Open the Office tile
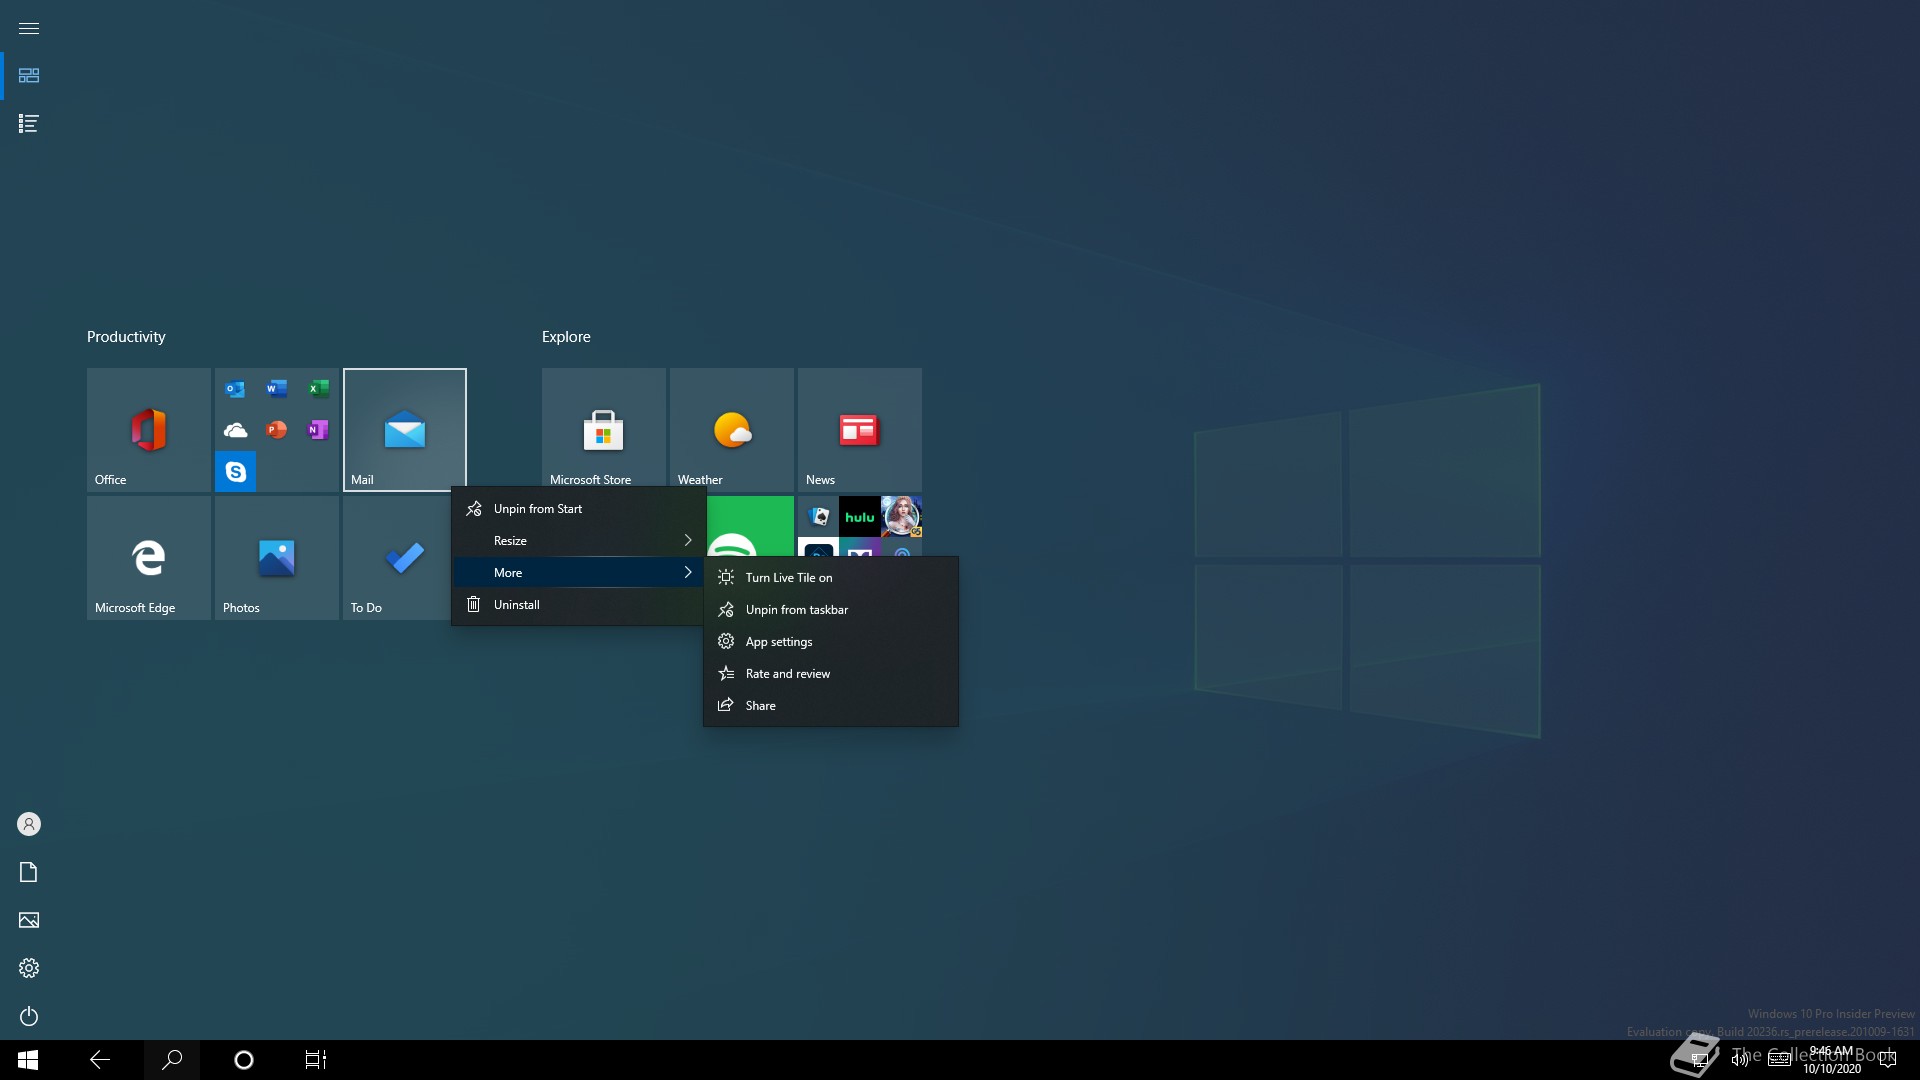Screen dimensions: 1920x1080 149,430
